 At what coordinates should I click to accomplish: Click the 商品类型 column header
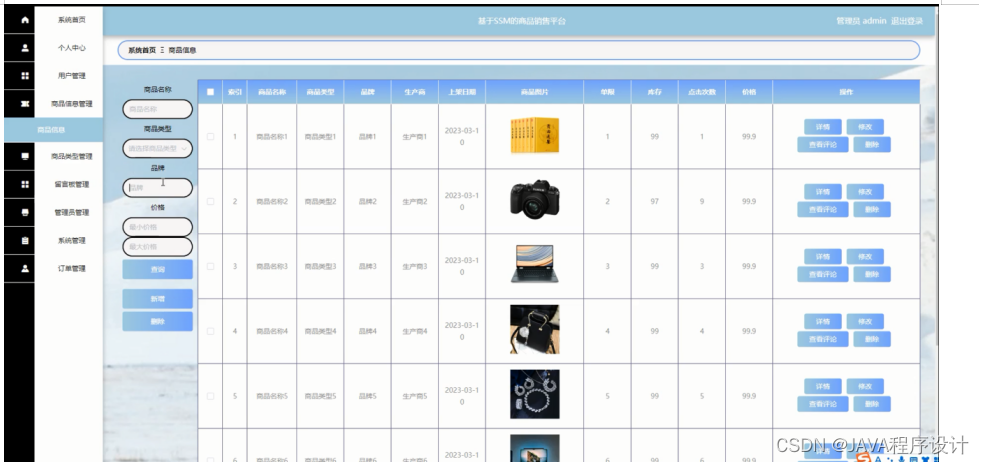click(320, 92)
